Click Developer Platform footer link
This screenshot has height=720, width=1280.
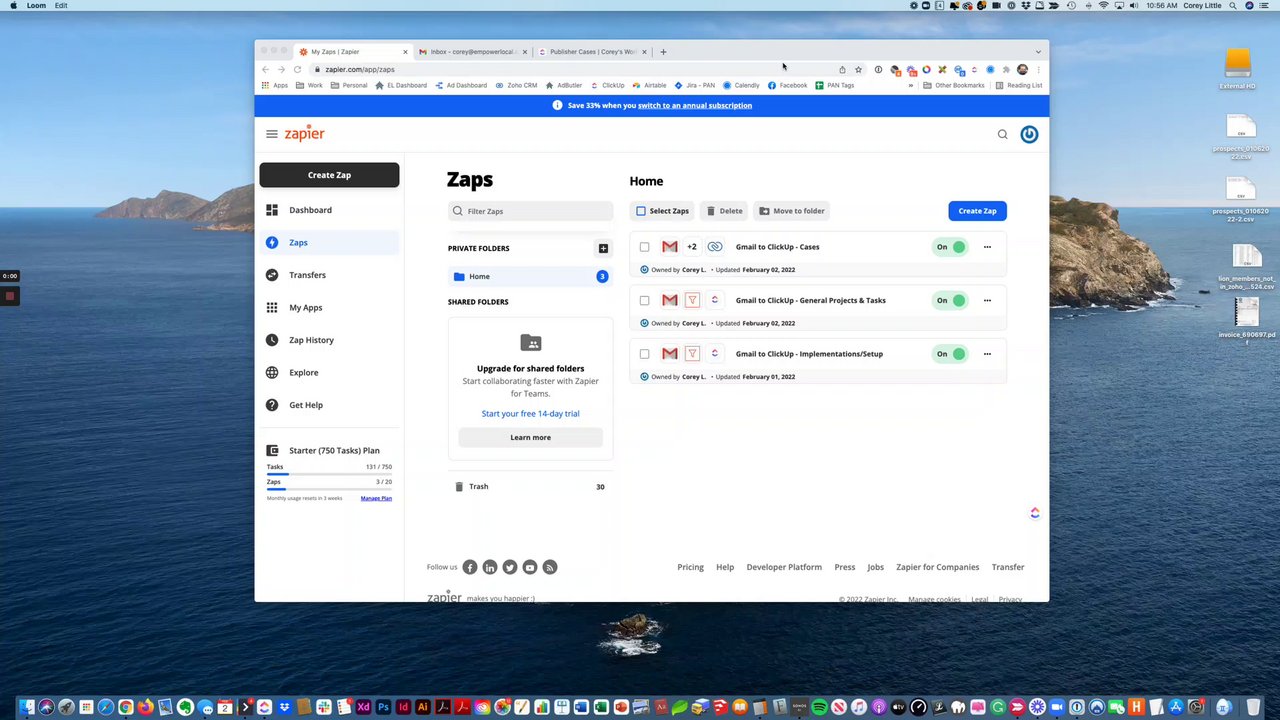(x=784, y=567)
